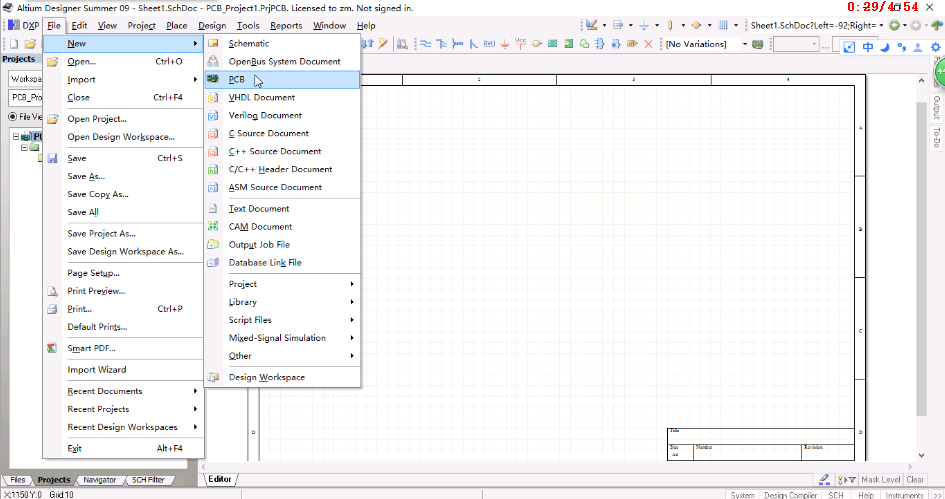Click Import Wizard in the File menu
The width and height of the screenshot is (945, 499).
tap(123, 370)
